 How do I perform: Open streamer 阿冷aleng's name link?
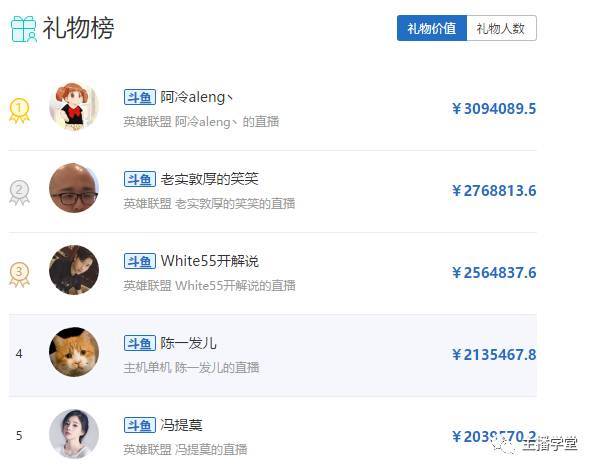point(196,97)
